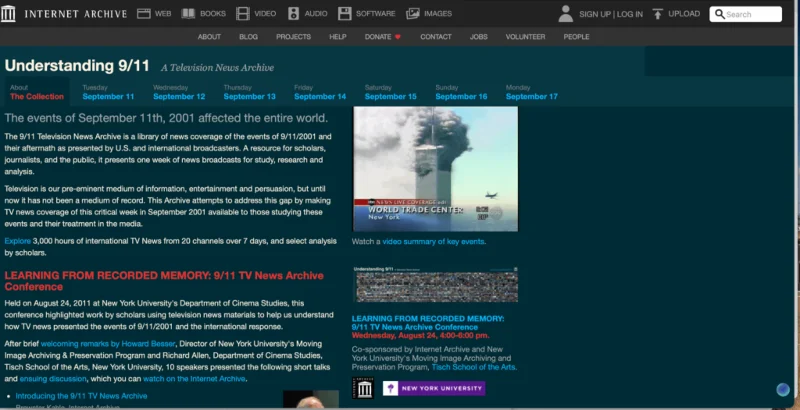The height and width of the screenshot is (410, 800).
Task: Click the Understanding 9/11 page title
Action: 77,66
